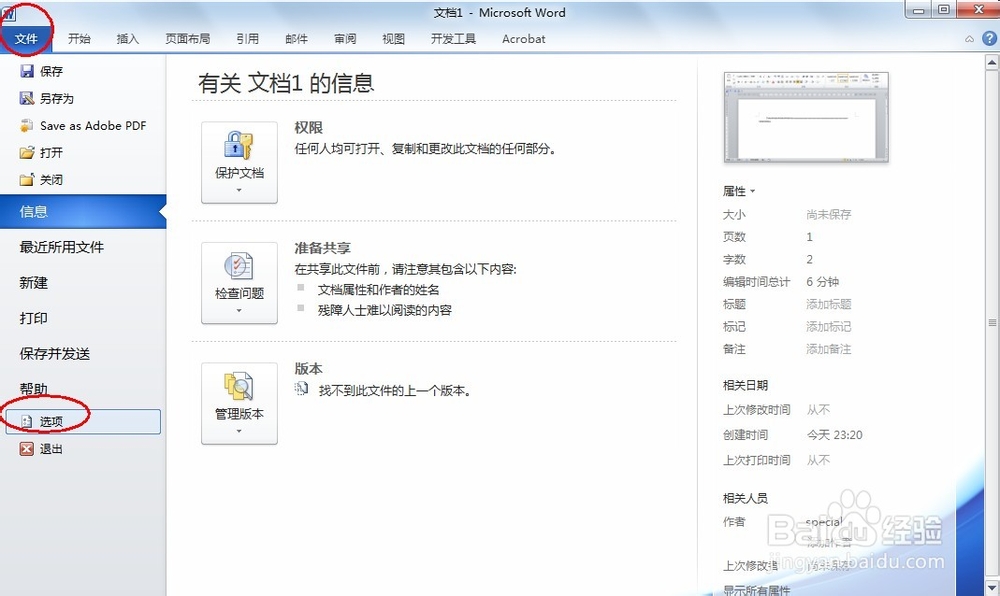
Task: Open the 页面布局 Page Layout tab
Action: tap(188, 39)
